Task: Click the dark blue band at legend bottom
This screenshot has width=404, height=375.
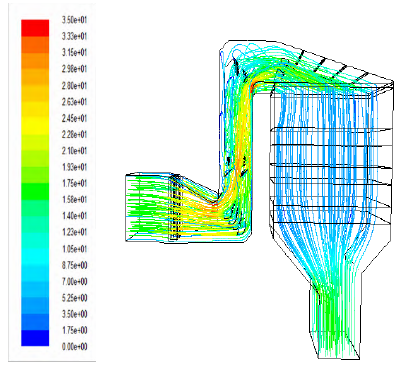Action: point(35,338)
